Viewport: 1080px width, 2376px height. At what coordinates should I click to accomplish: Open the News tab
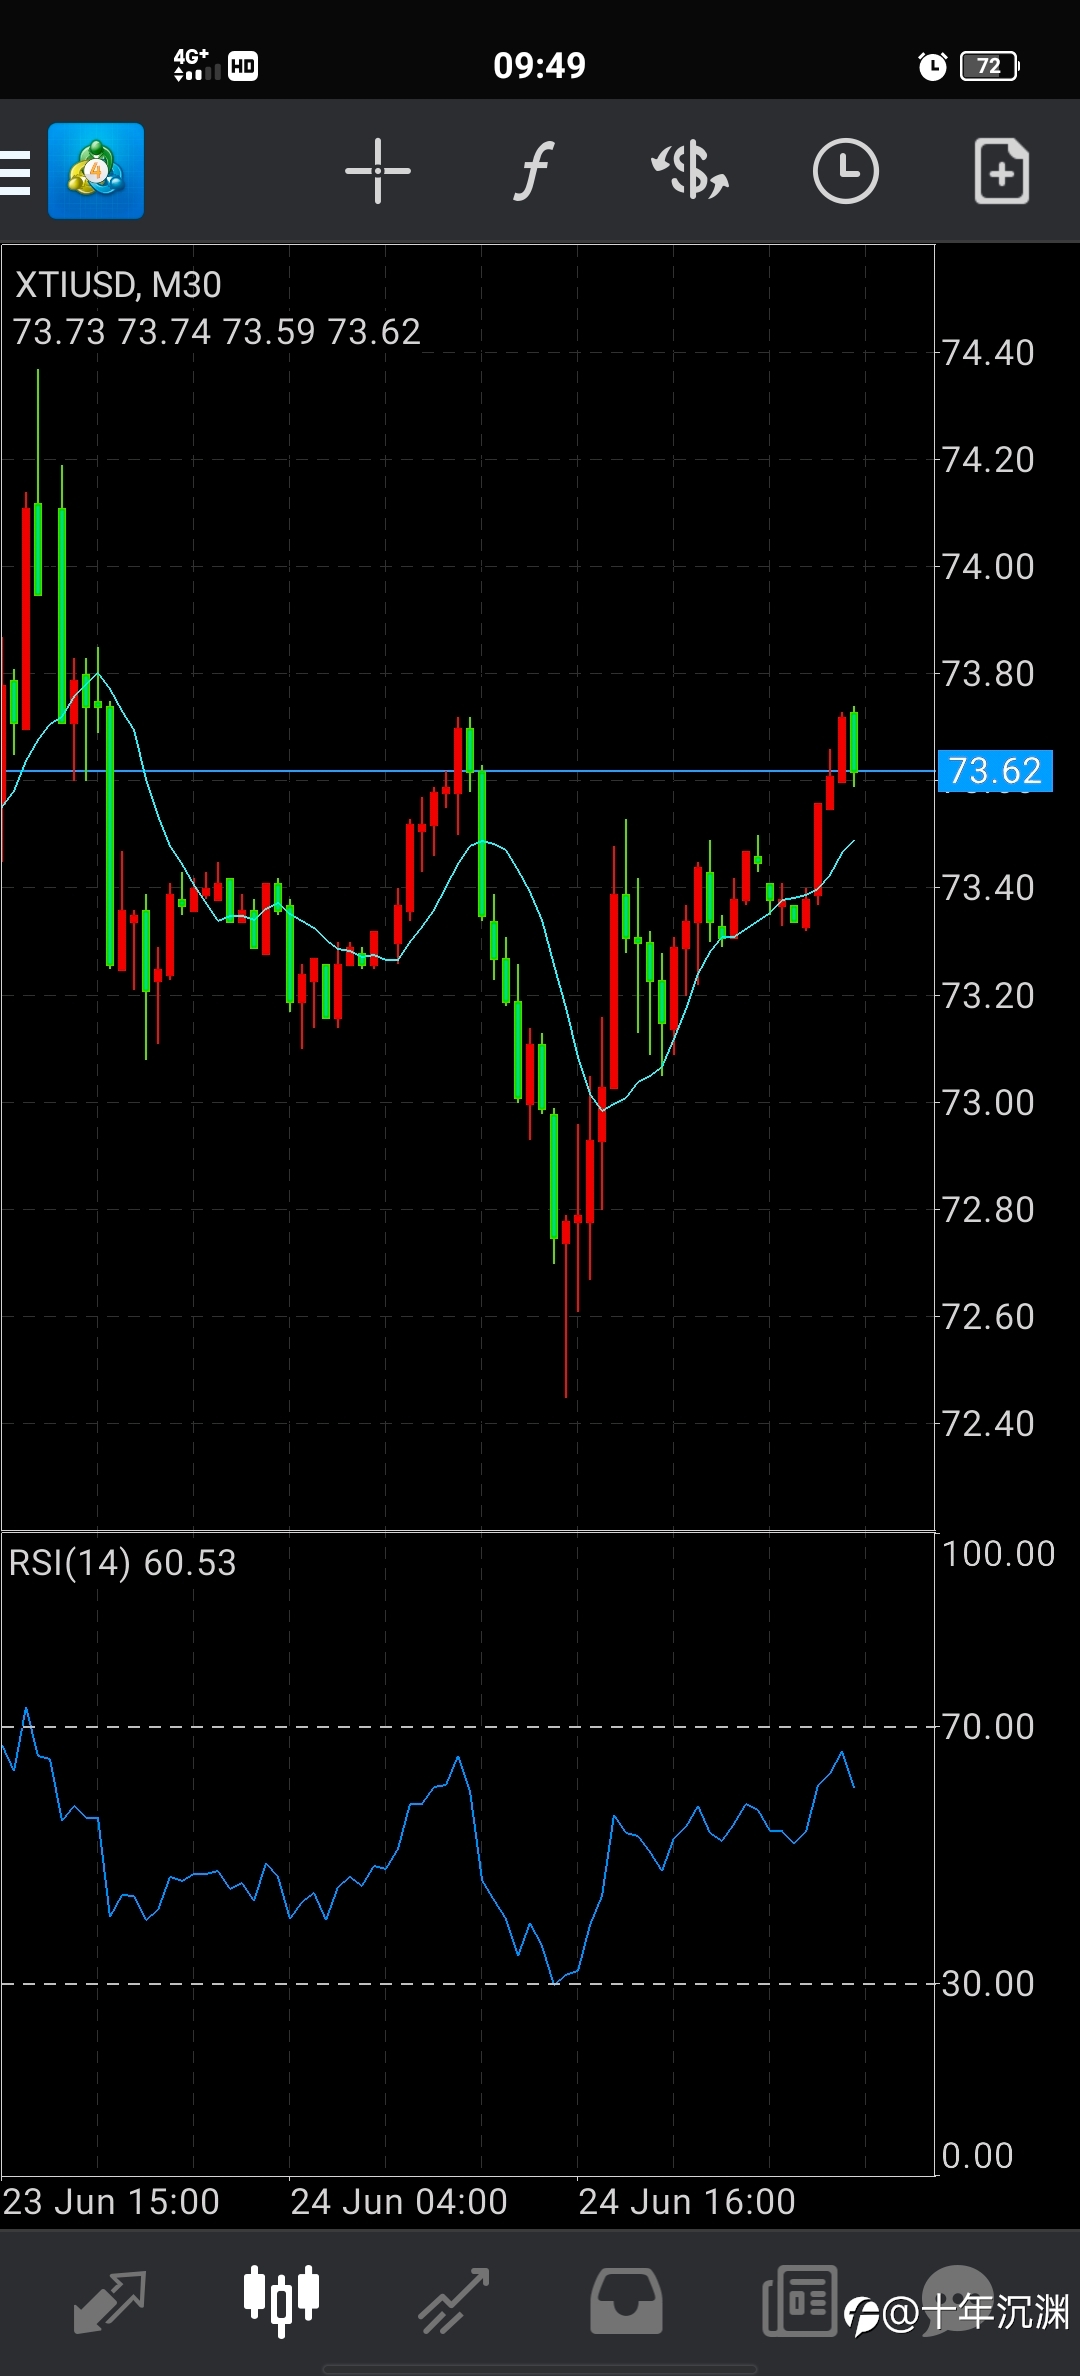tap(799, 2300)
